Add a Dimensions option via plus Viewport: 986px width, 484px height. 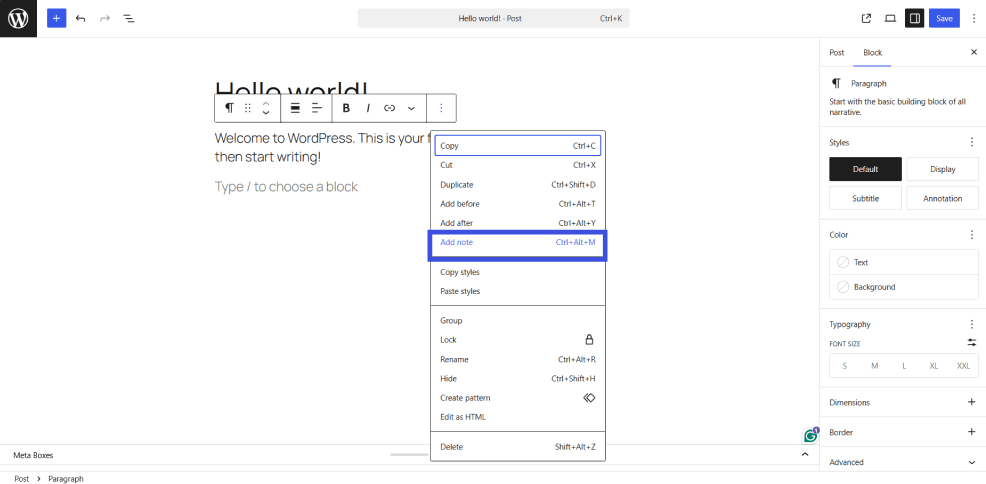tap(972, 402)
